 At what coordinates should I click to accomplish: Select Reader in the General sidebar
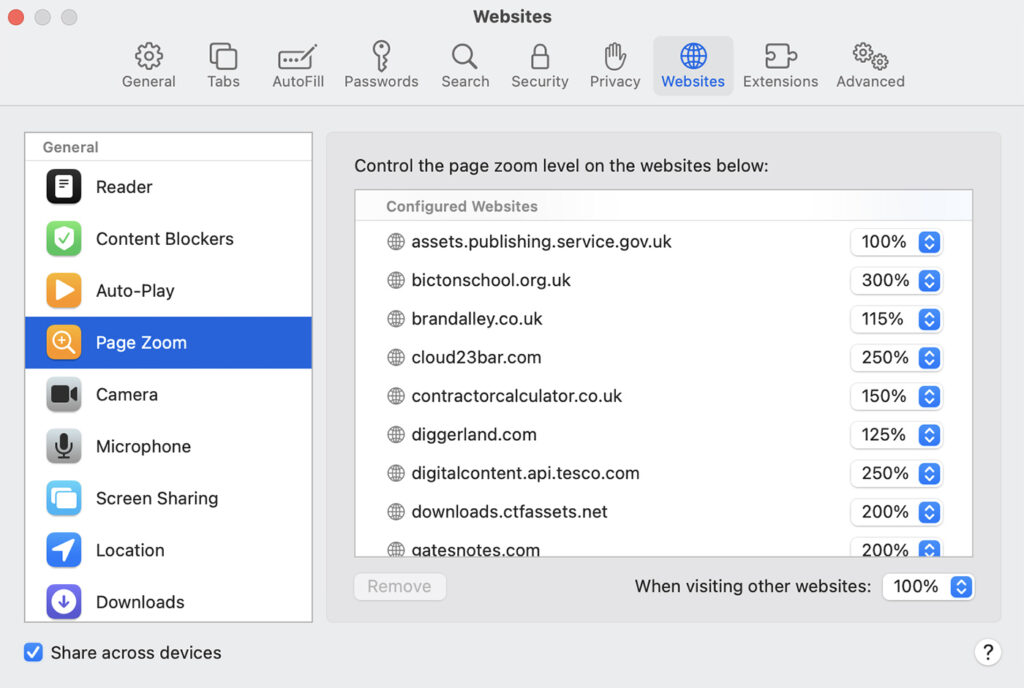[x=122, y=187]
